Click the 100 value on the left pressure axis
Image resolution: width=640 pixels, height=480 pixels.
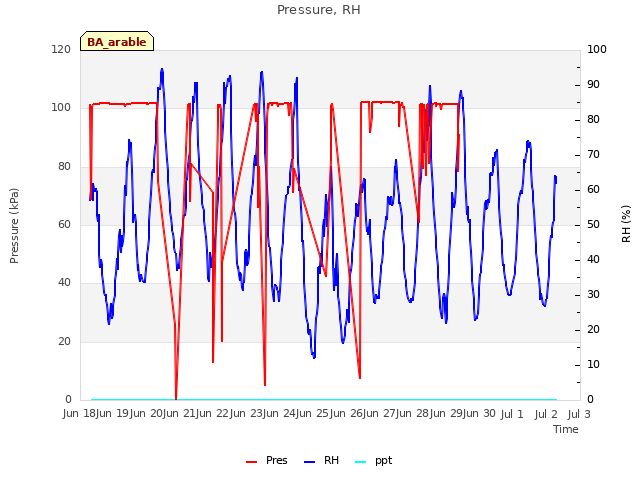[61, 108]
